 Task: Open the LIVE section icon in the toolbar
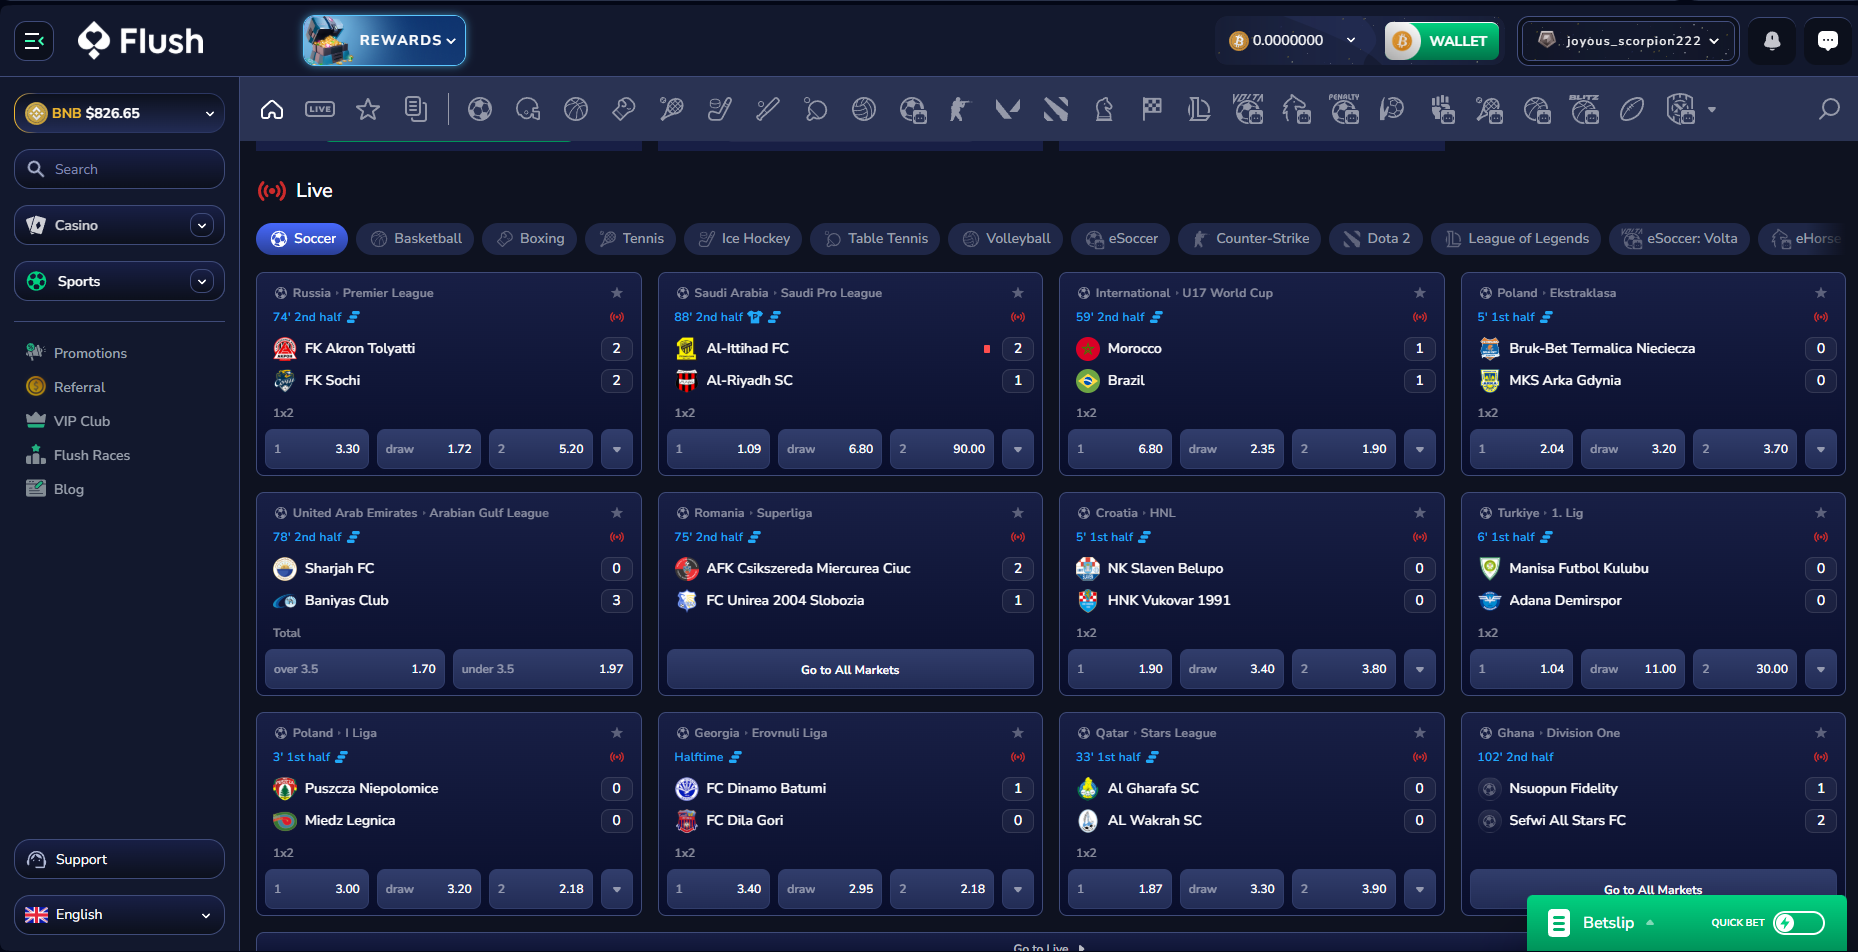pos(320,109)
